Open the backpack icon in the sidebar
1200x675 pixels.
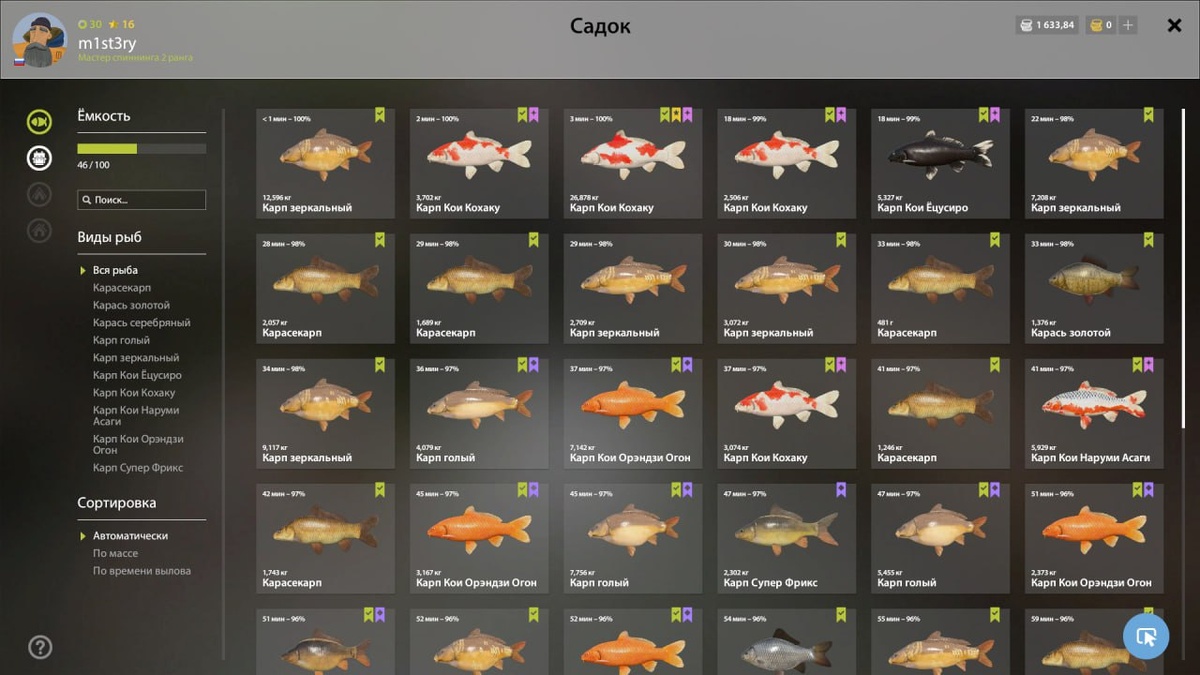coord(39,157)
